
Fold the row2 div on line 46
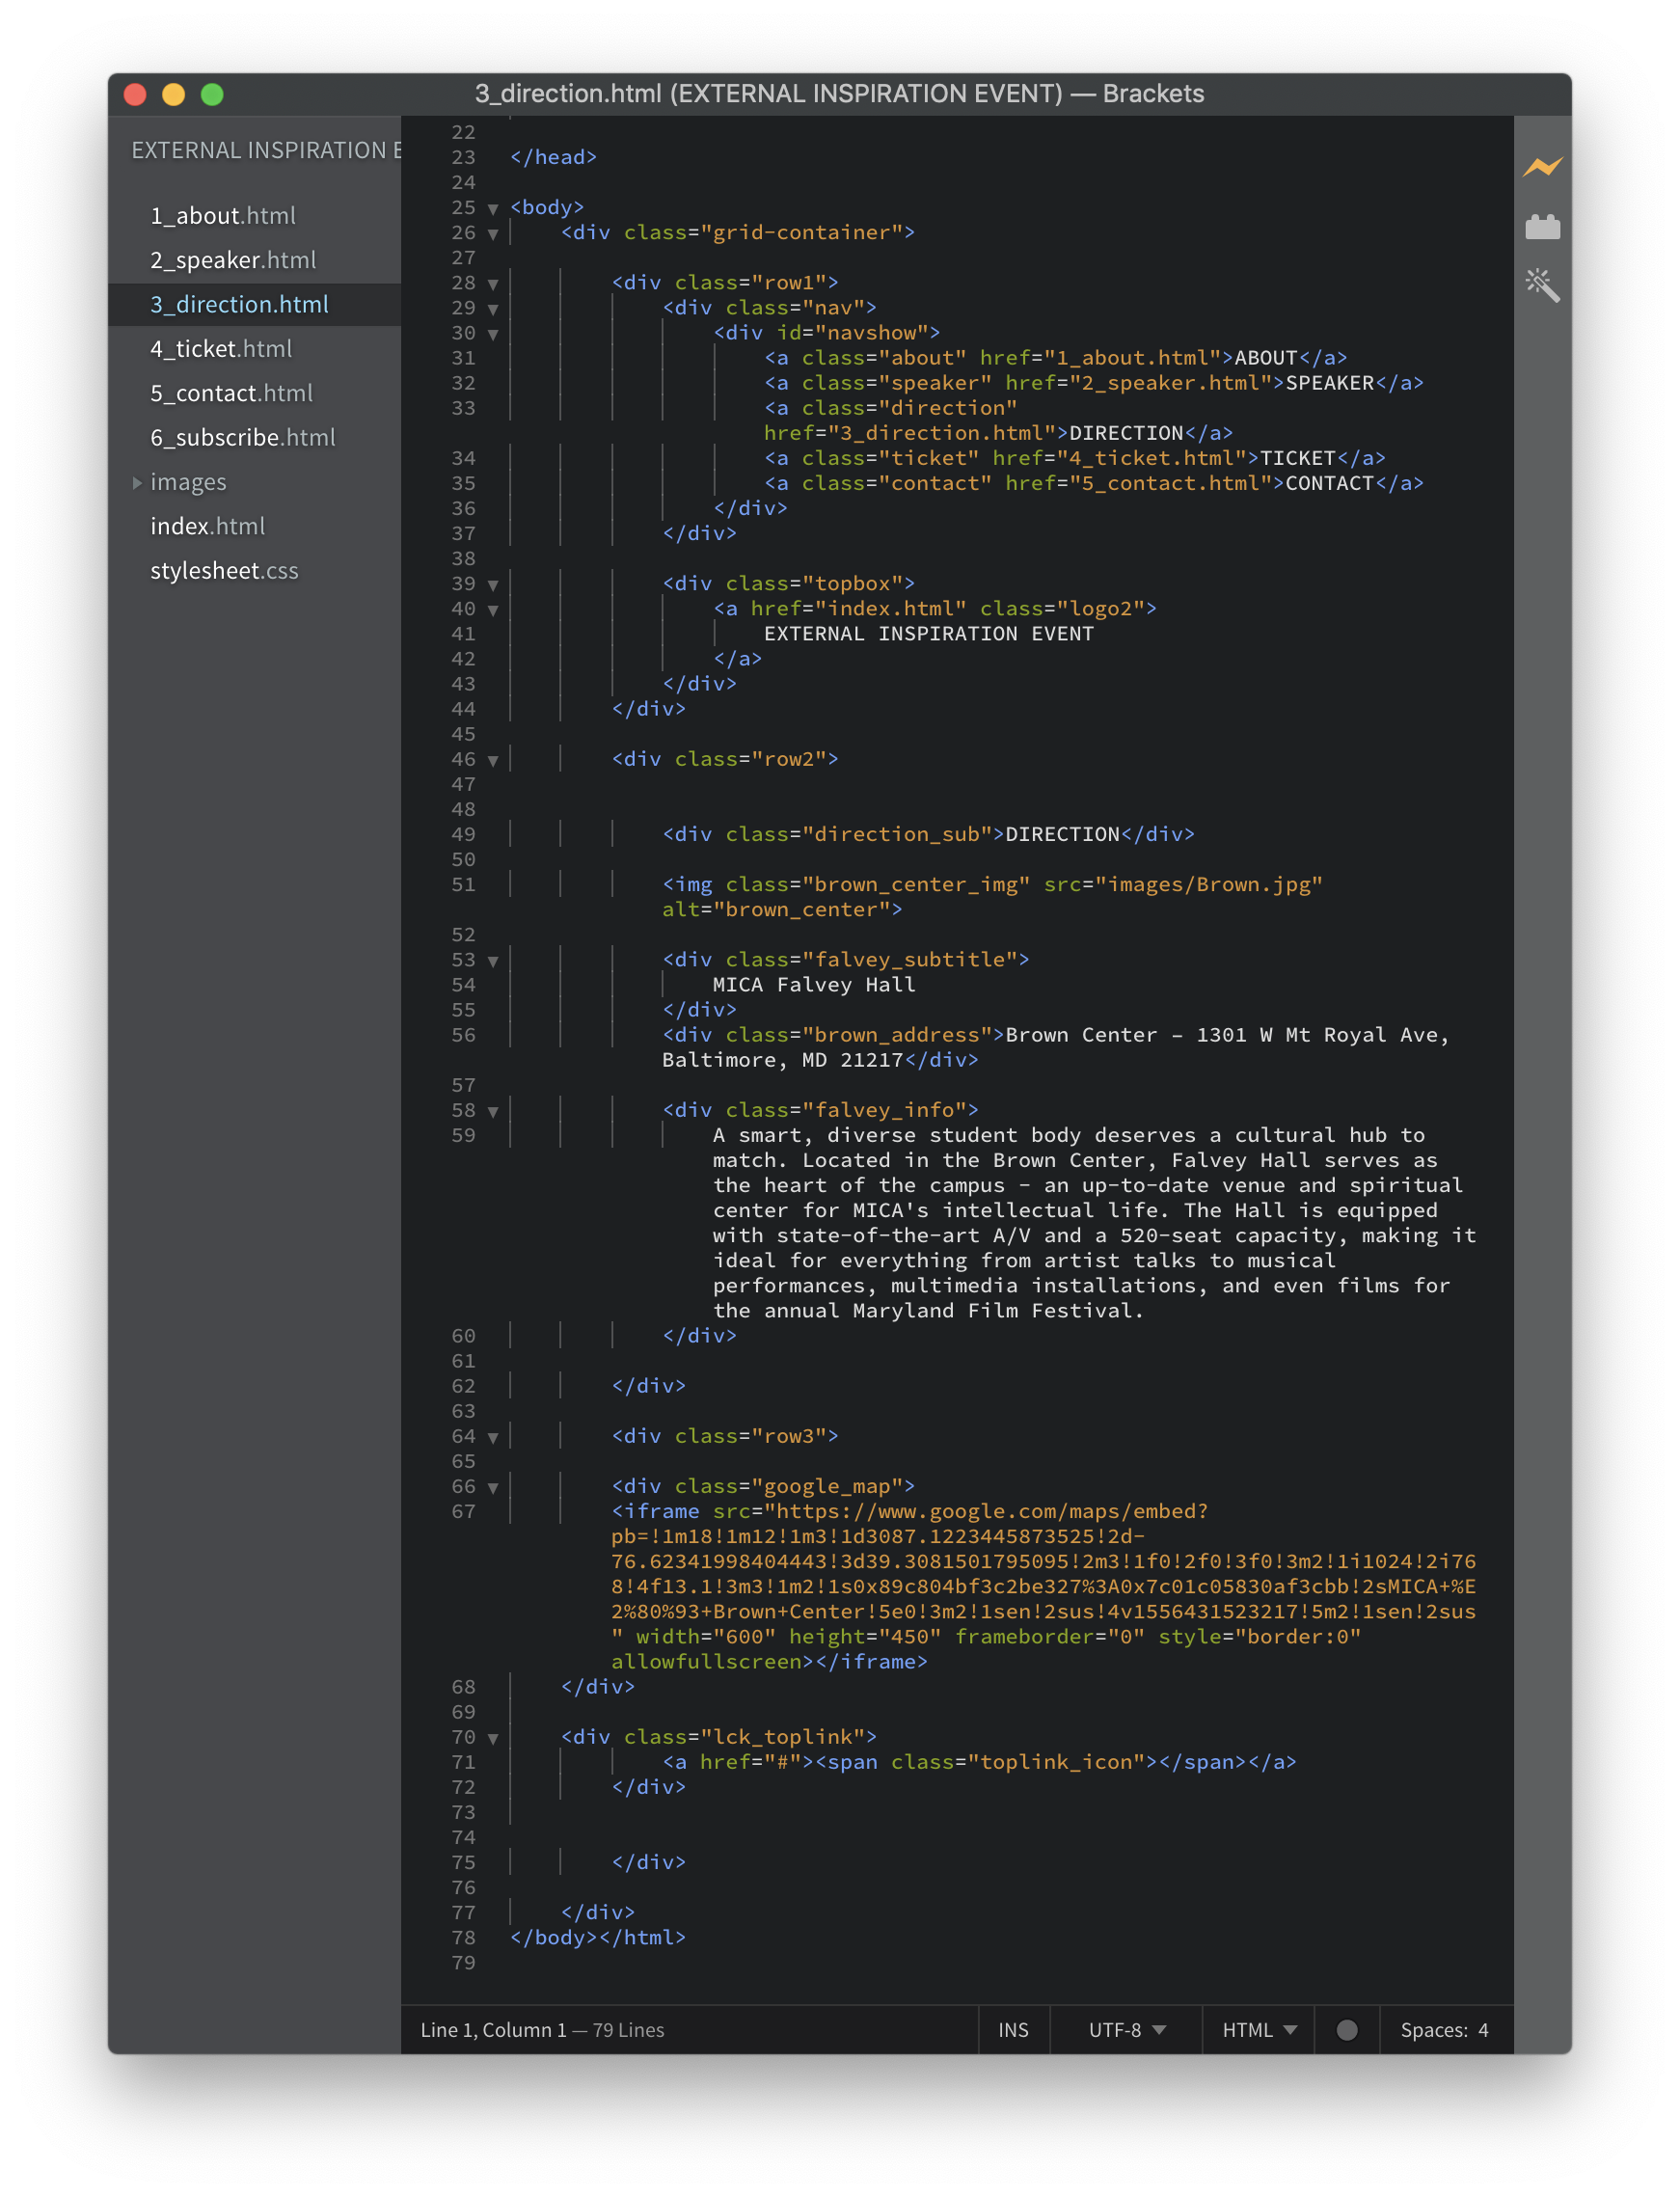point(493,760)
